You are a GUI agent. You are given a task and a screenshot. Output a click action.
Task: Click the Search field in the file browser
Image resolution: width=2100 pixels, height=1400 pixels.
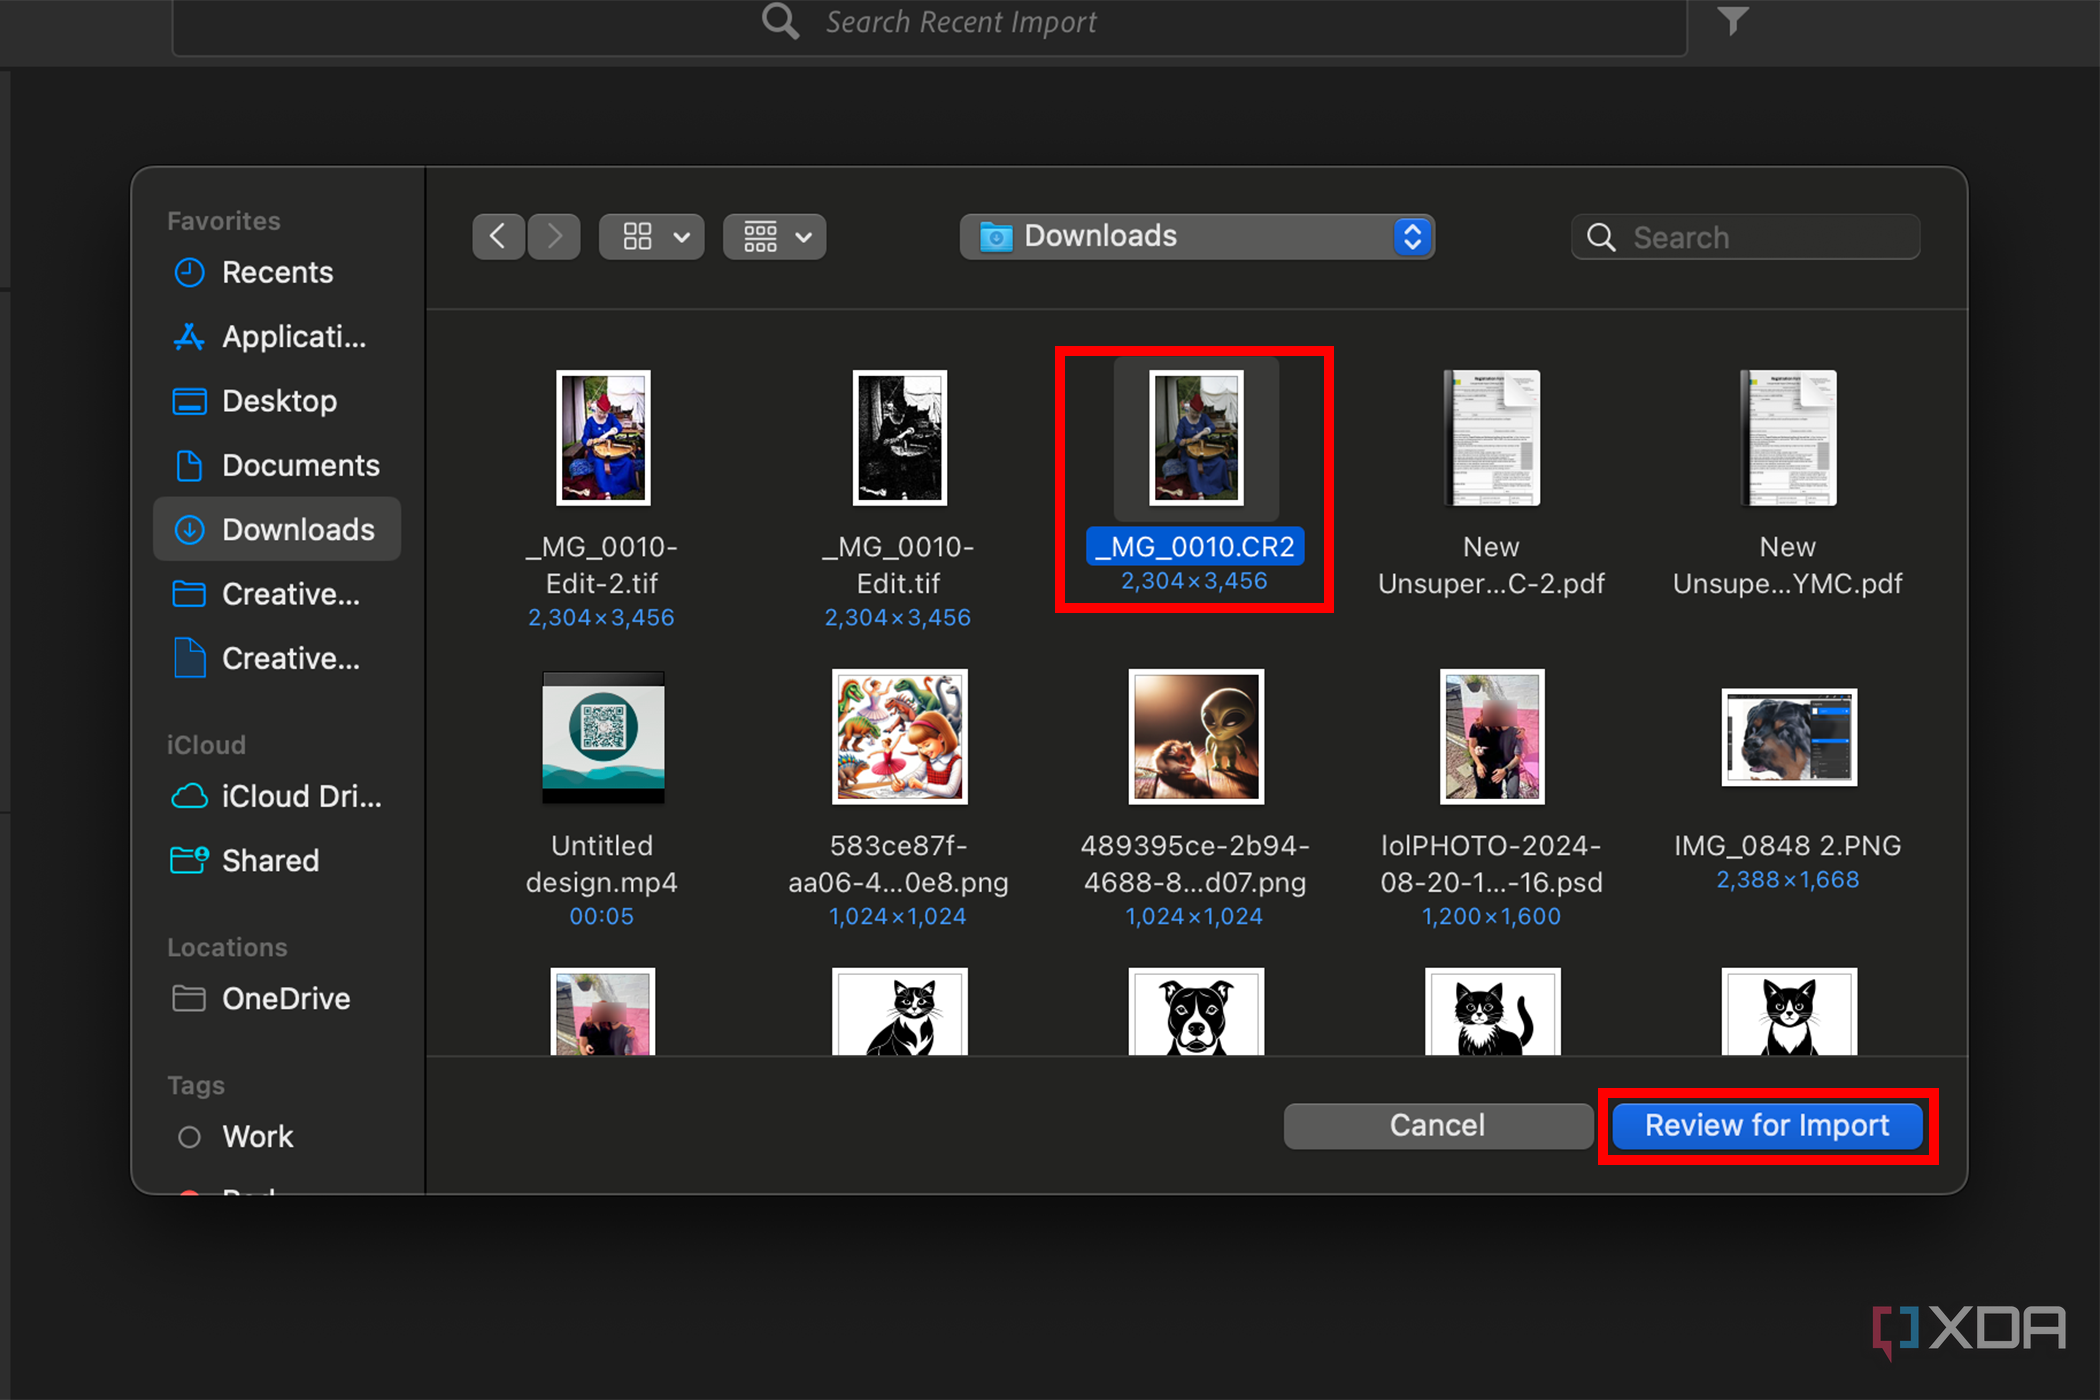point(1745,237)
